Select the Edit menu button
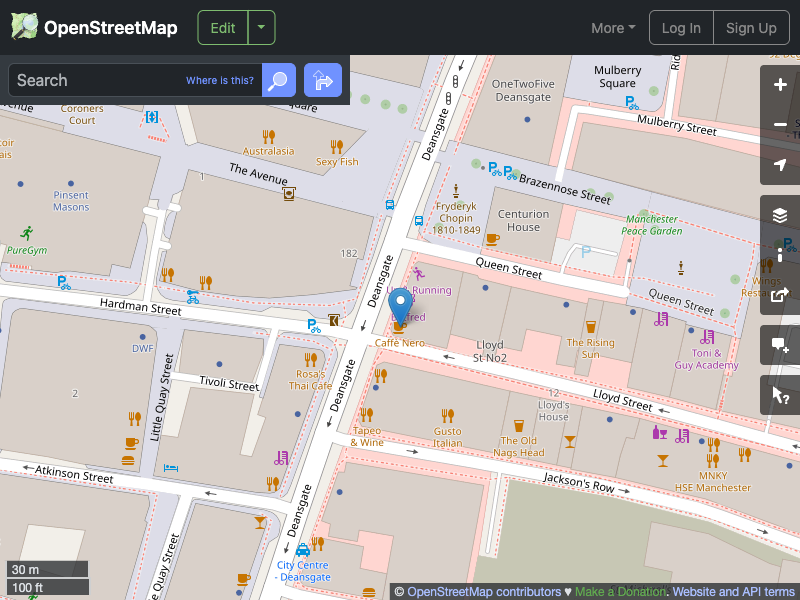Viewport: 800px width, 600px height. pos(222,27)
